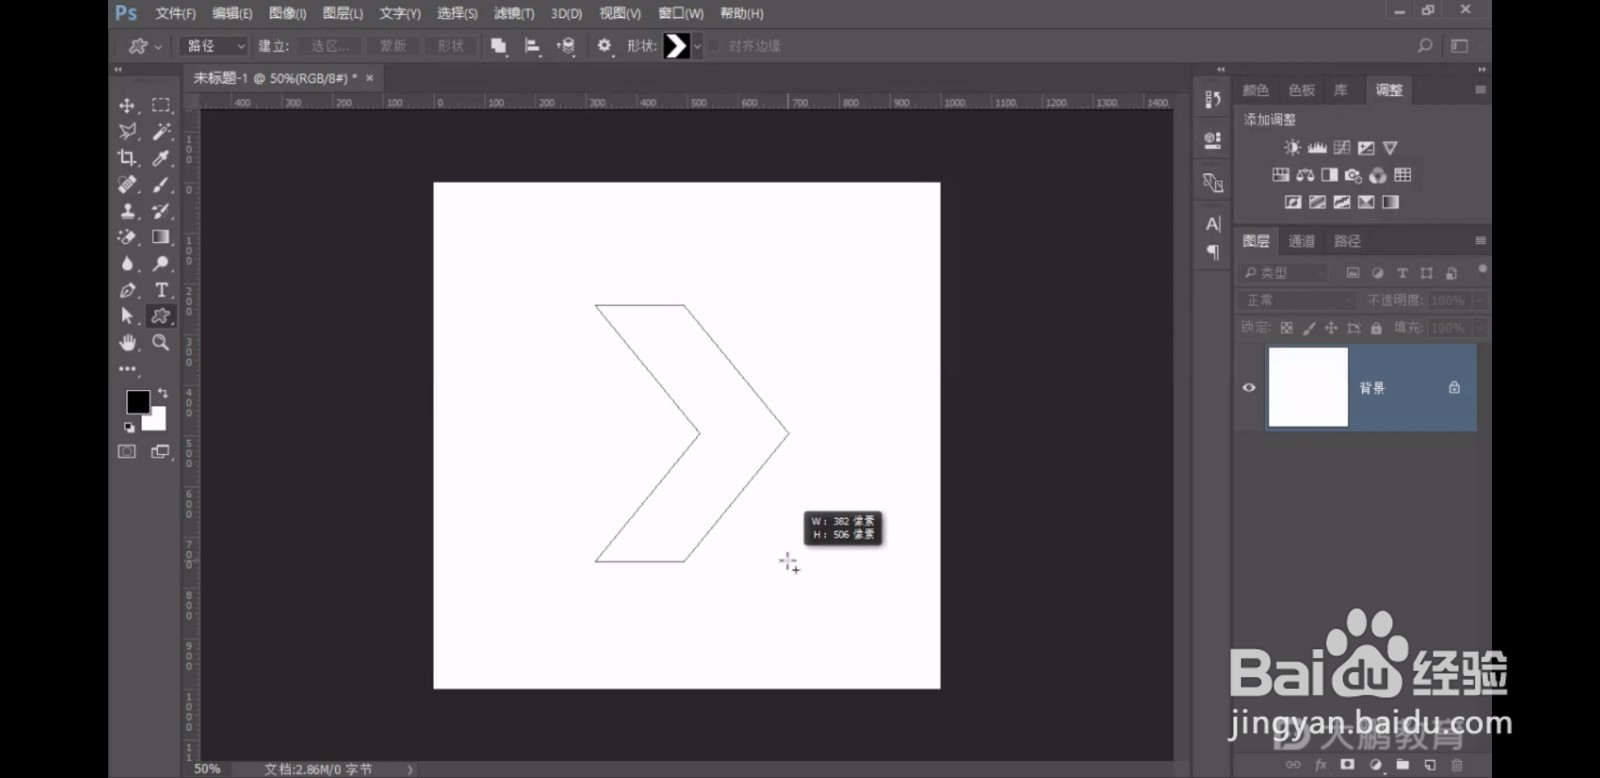This screenshot has height=778, width=1600.
Task: Select the Eraser tool
Action: point(127,237)
